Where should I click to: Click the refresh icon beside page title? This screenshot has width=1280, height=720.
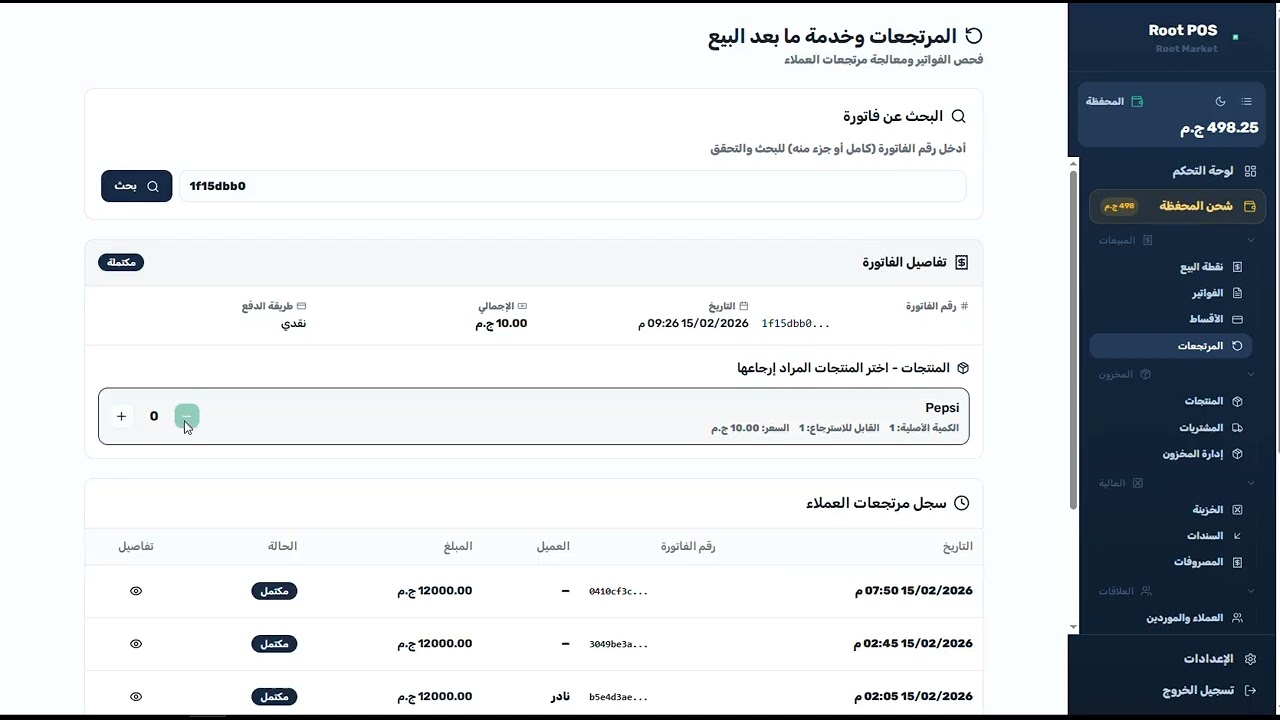click(x=973, y=36)
